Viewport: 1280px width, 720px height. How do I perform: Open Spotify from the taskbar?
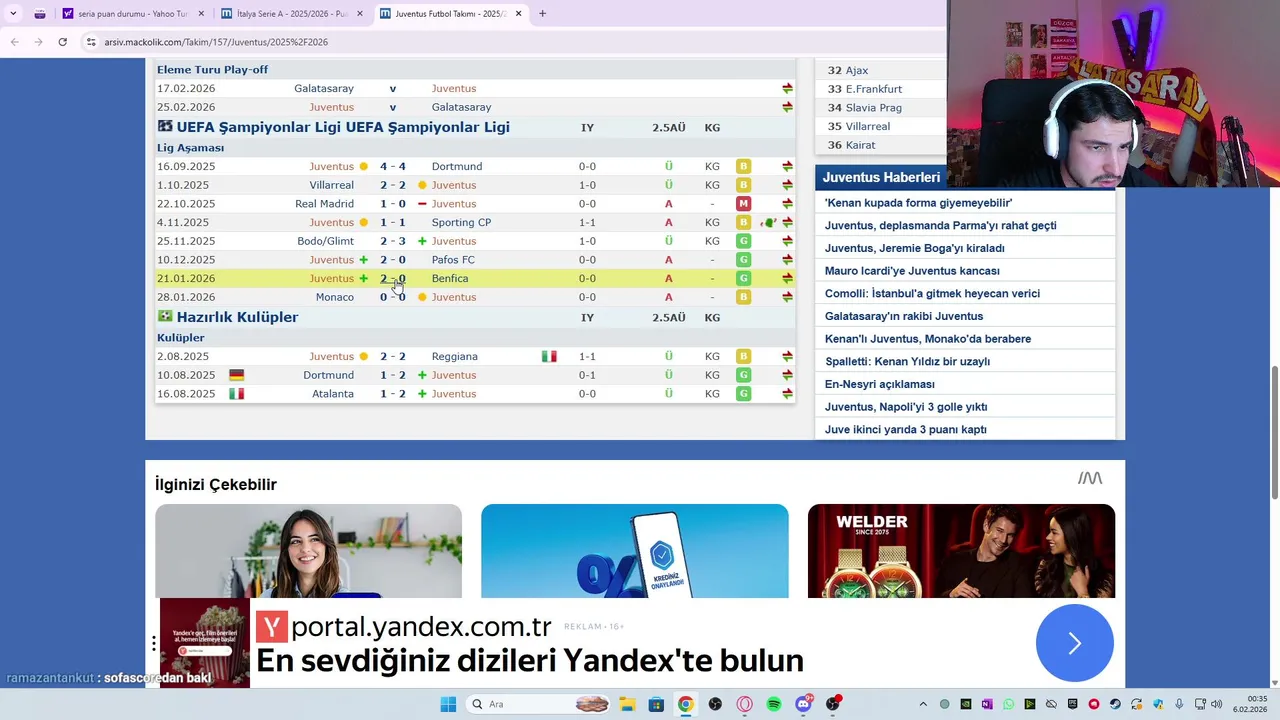(x=774, y=704)
